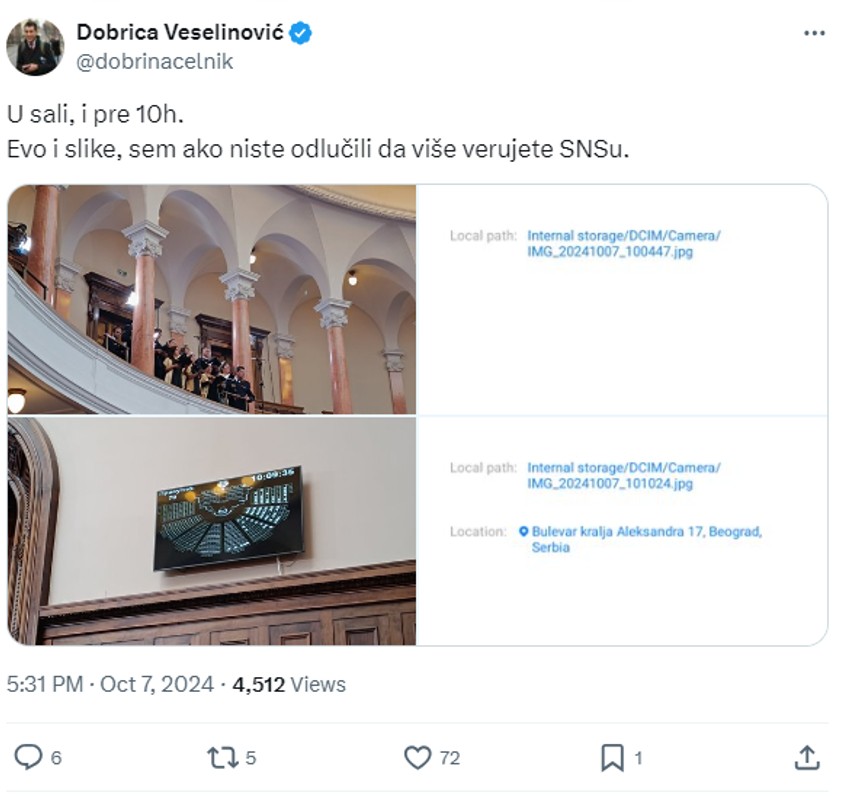Image resolution: width=850 pixels, height=806 pixels.
Task: Click the reply speech bubble icon
Action: [28, 757]
